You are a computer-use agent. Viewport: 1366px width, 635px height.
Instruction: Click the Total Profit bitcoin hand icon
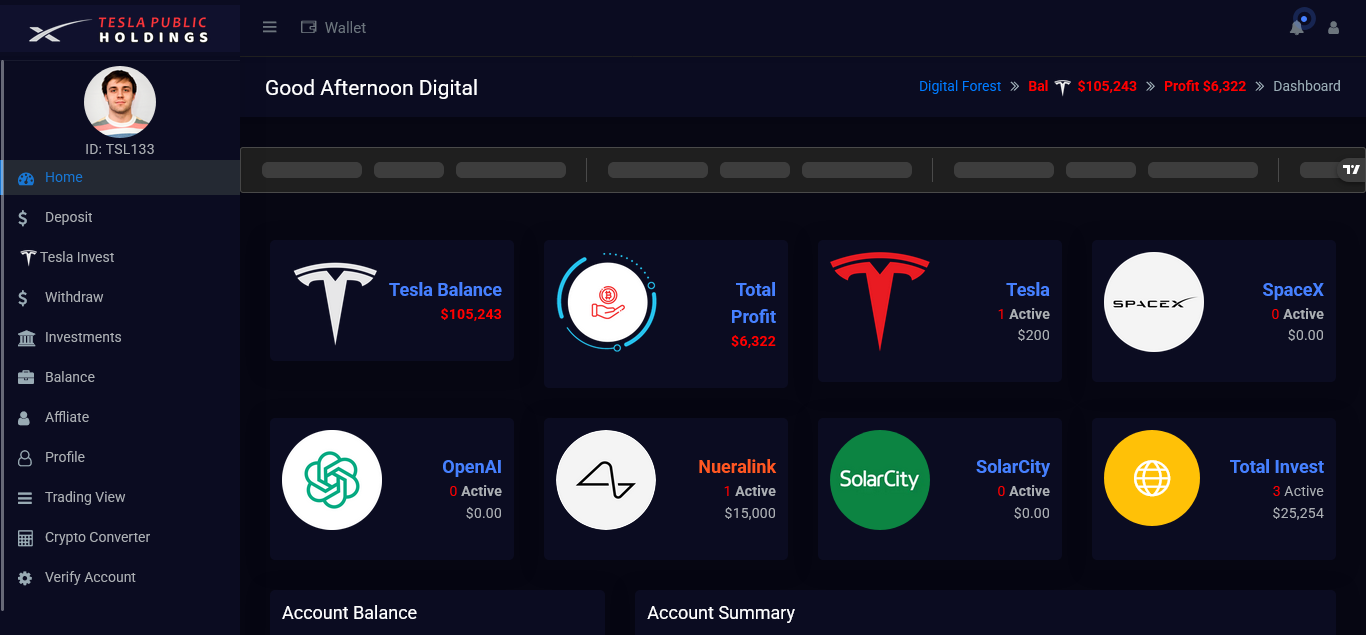click(x=607, y=301)
